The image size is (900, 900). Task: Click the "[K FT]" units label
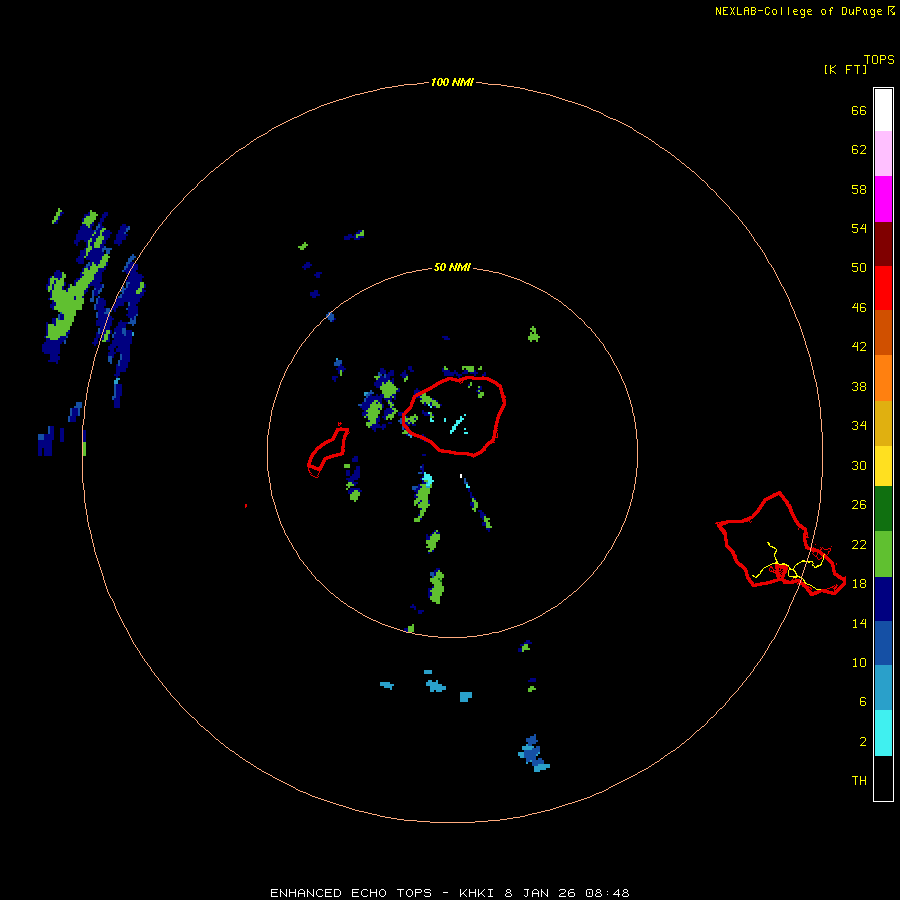[845, 69]
